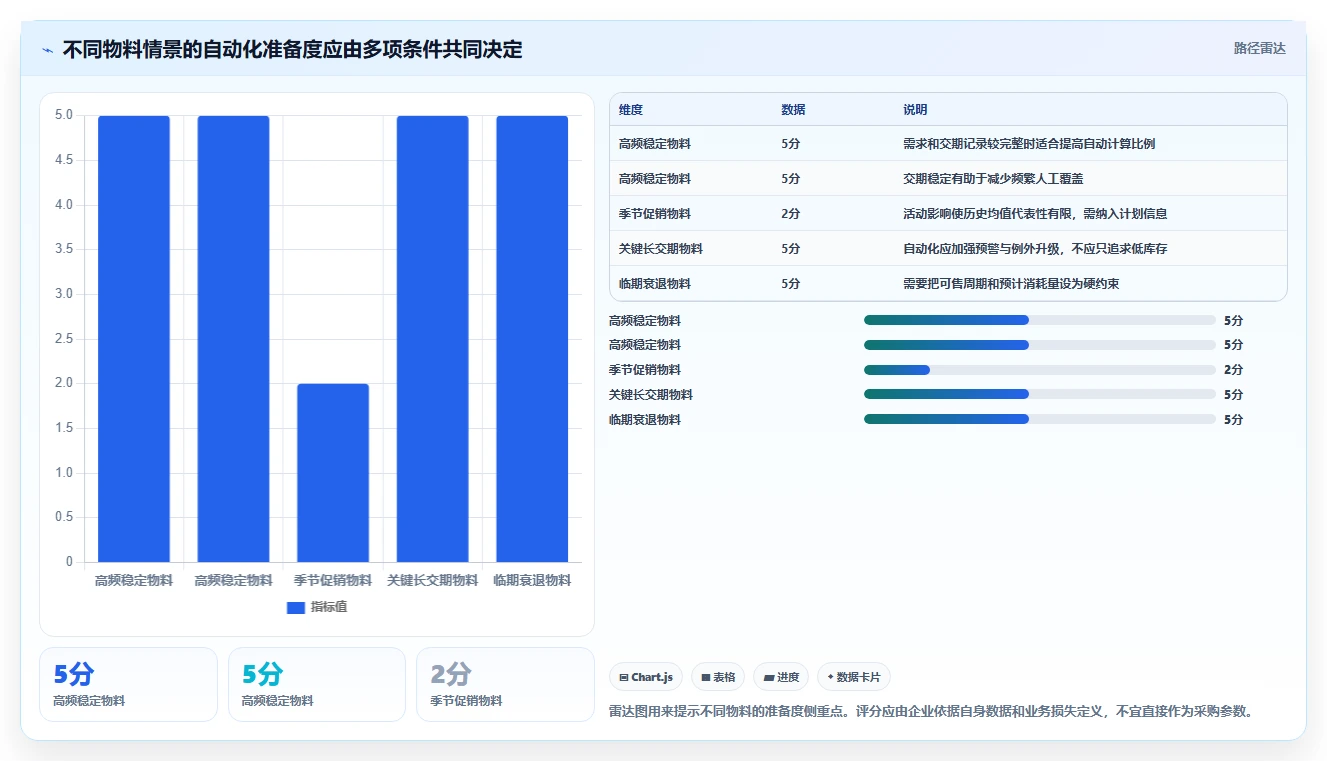Screen dimensions: 1327x761
Task: Click the 2.5 y-axis tick label
Action: coord(64,338)
